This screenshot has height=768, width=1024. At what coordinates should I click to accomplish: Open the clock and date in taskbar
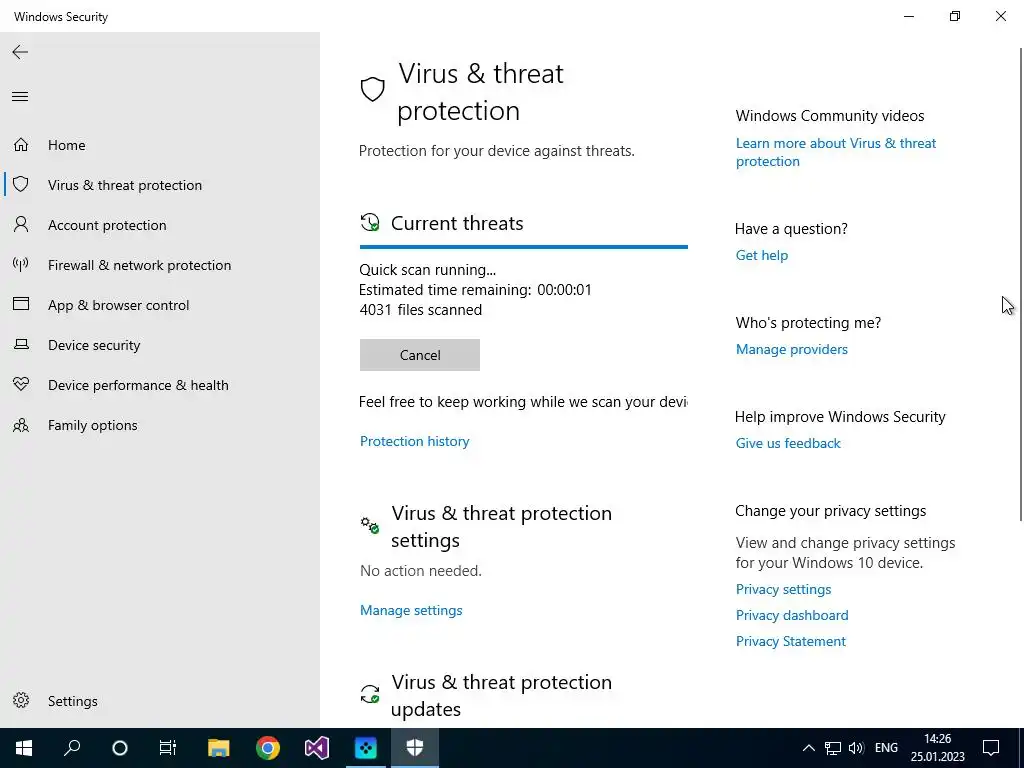coord(937,748)
